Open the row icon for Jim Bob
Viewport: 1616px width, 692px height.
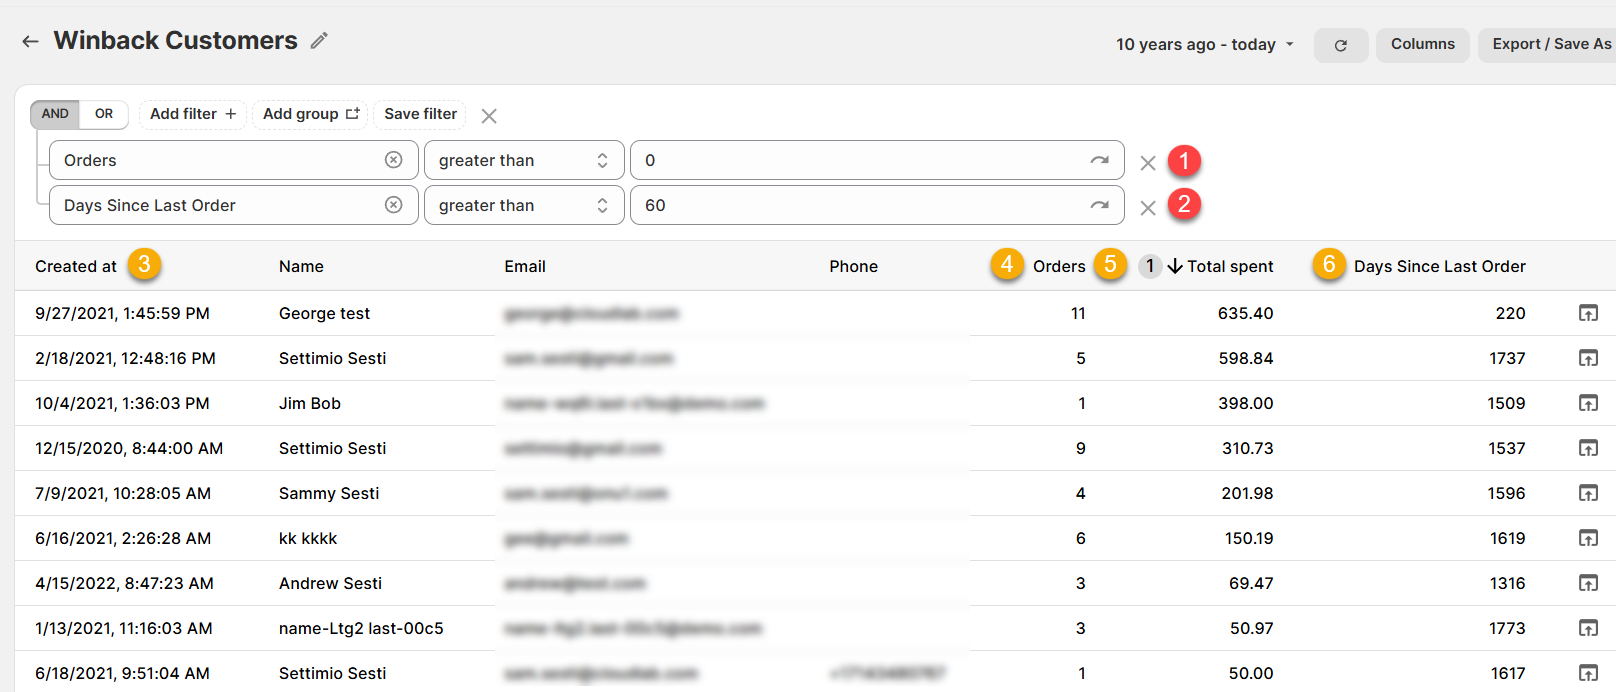(1588, 403)
